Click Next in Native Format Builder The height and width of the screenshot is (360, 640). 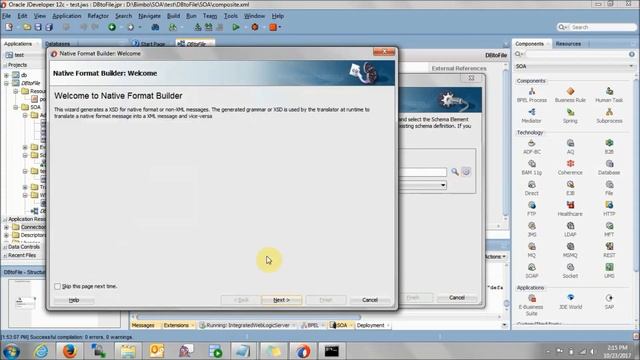[x=282, y=300]
